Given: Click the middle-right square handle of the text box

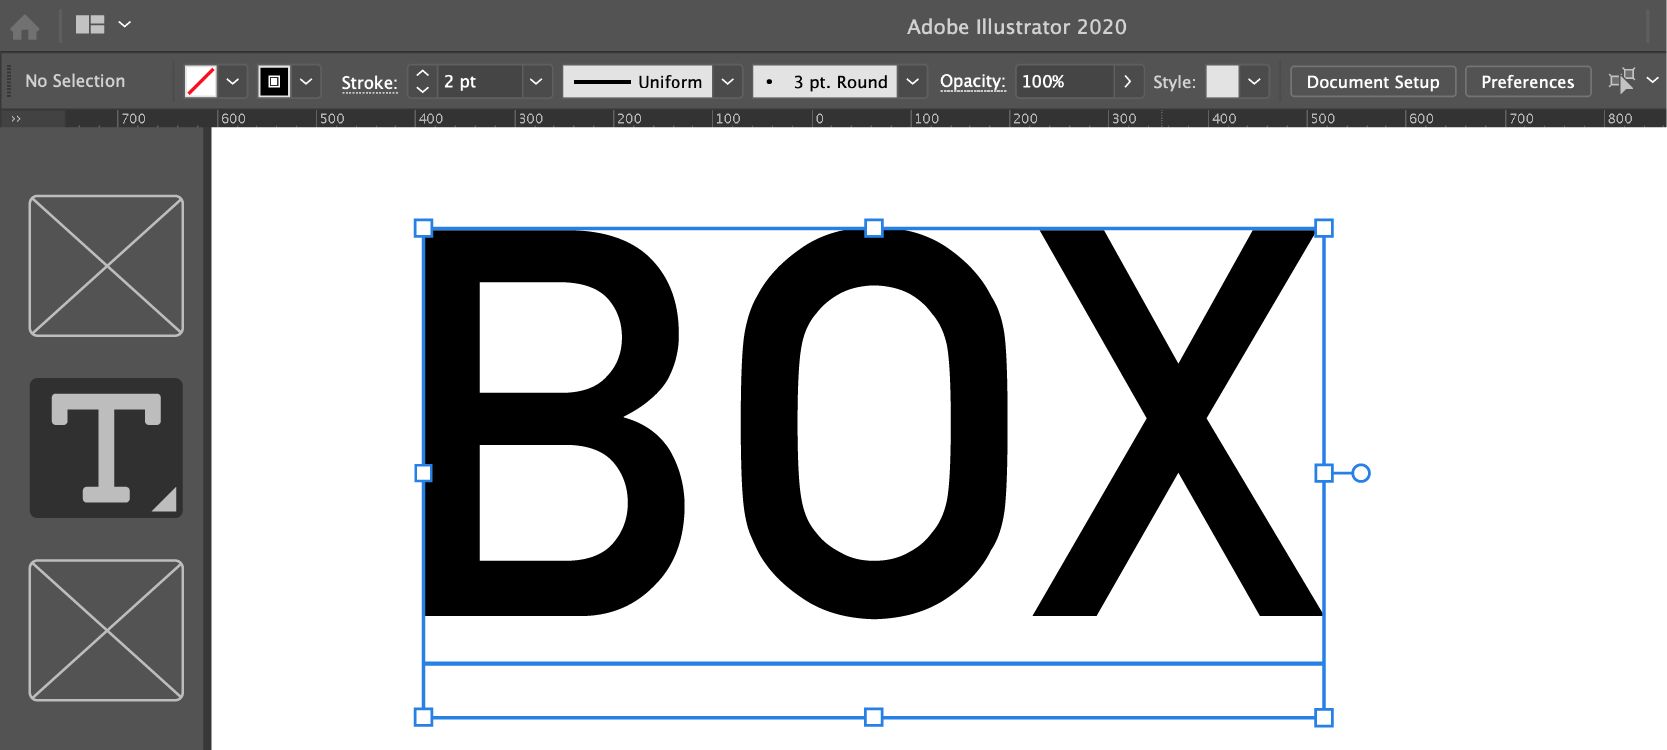Looking at the screenshot, I should (x=1324, y=473).
